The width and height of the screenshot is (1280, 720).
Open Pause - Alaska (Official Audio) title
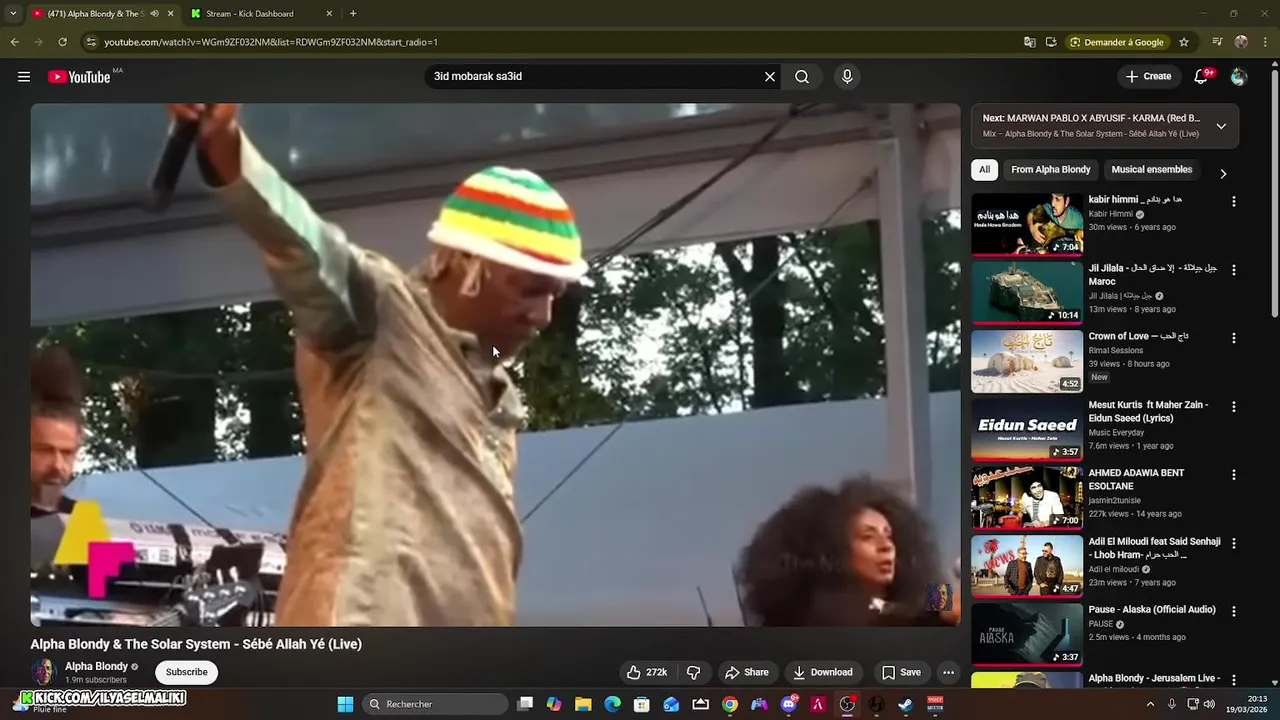click(x=1152, y=610)
